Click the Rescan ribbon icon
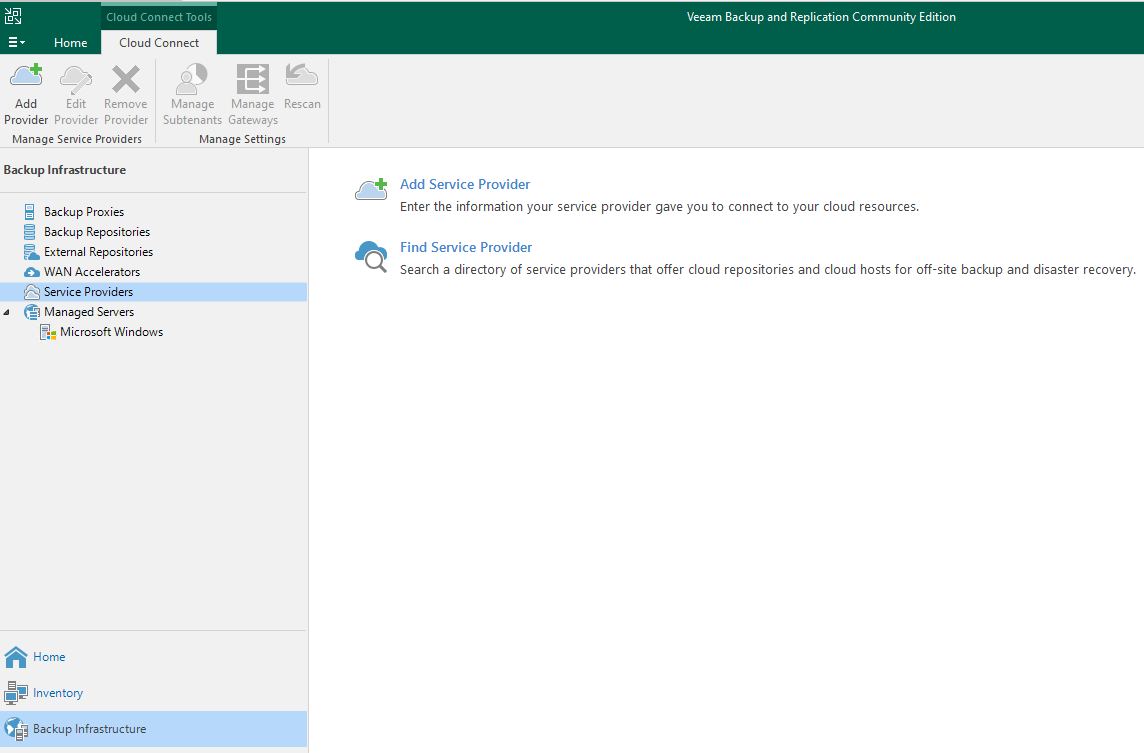Screen dimensions: 1144x753 [302, 75]
